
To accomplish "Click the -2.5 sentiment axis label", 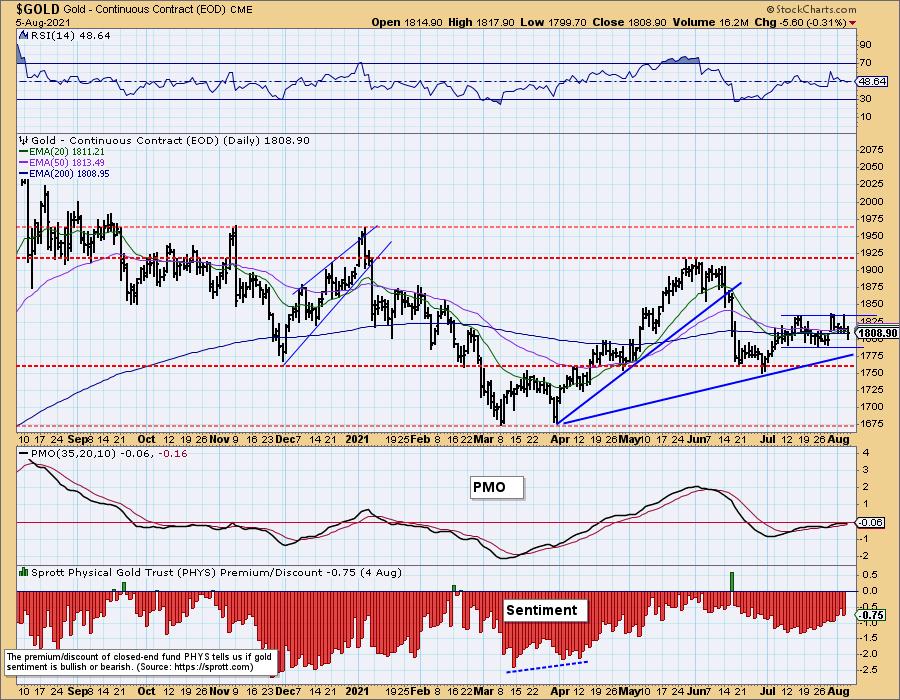I will 869,670.
